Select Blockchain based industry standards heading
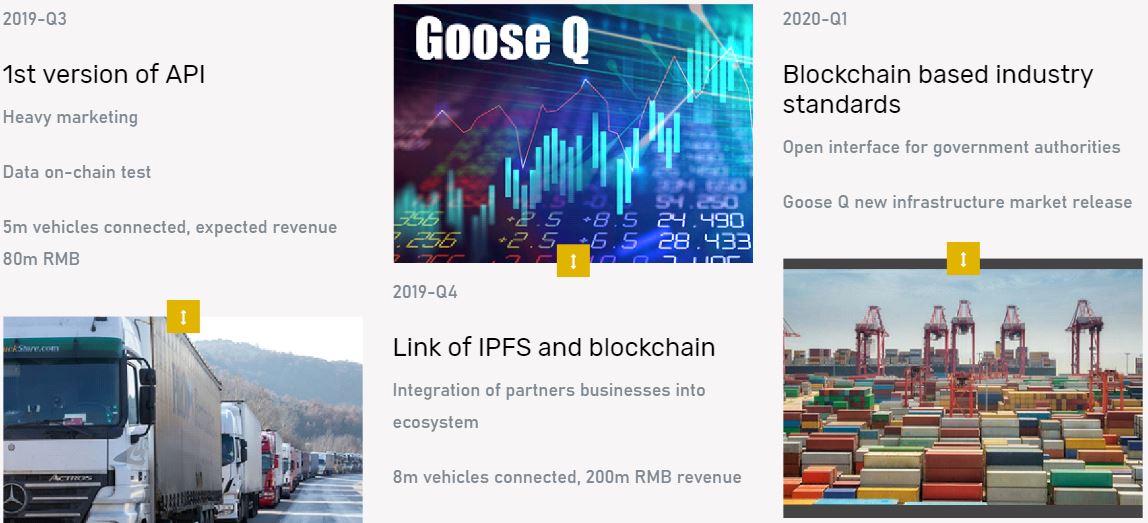This screenshot has width=1148, height=523. pos(938,89)
